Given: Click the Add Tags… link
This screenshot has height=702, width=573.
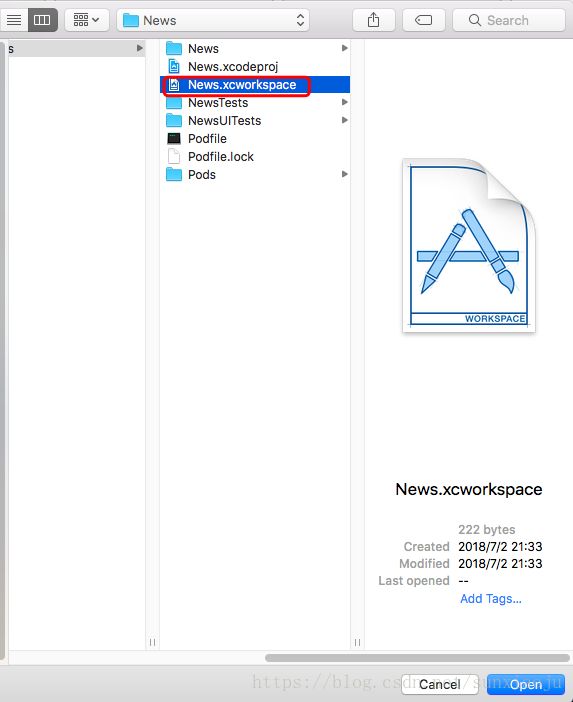Looking at the screenshot, I should (x=491, y=599).
